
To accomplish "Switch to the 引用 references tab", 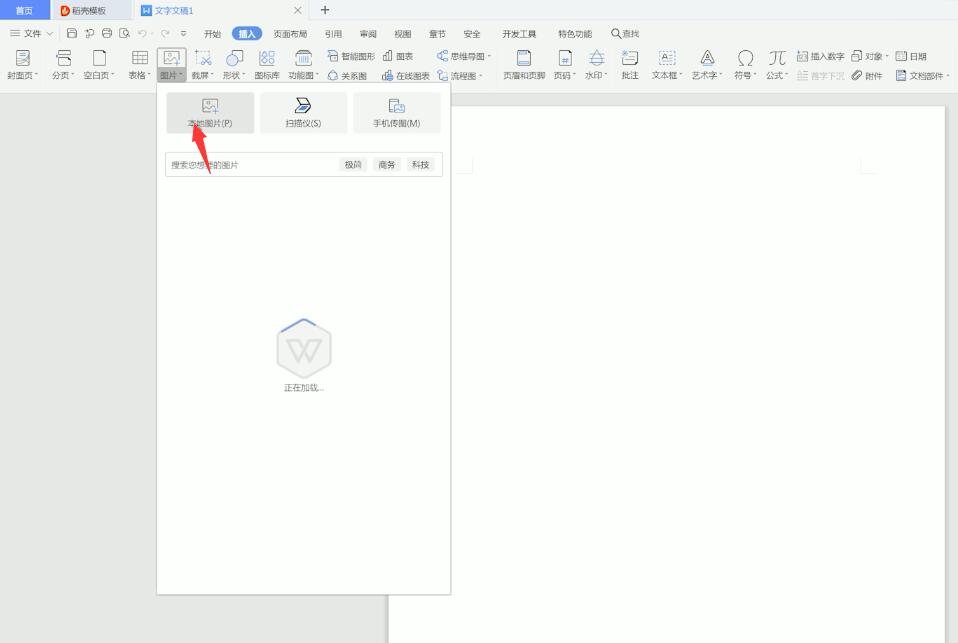I will (334, 34).
